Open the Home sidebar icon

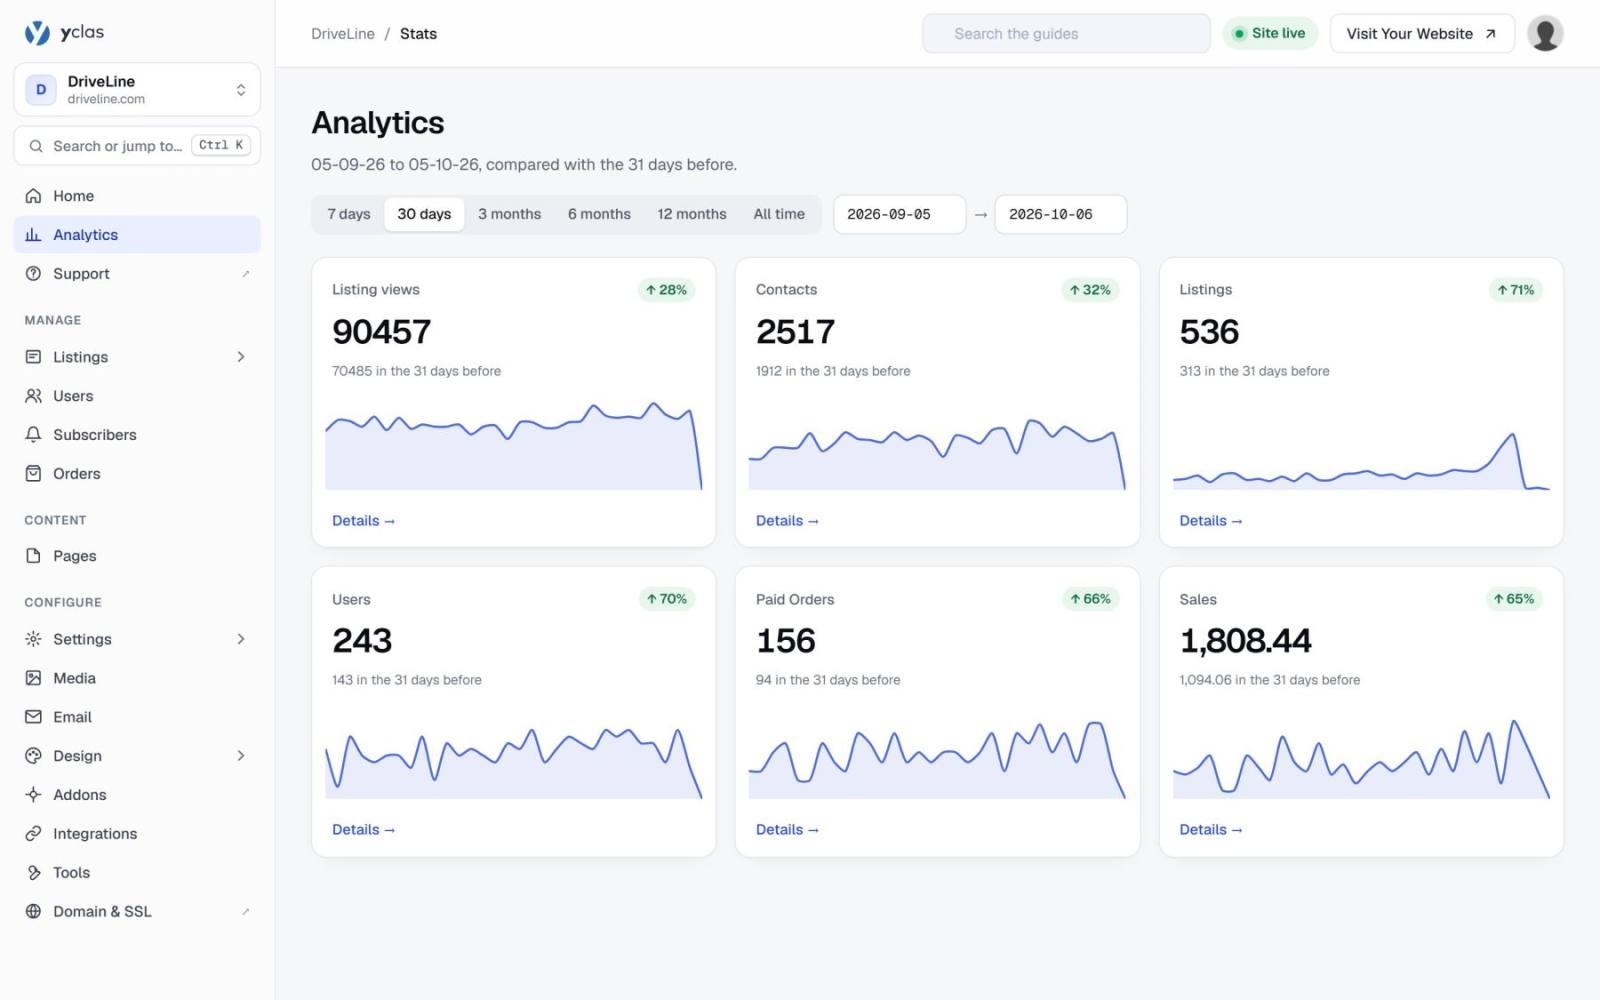tap(33, 196)
